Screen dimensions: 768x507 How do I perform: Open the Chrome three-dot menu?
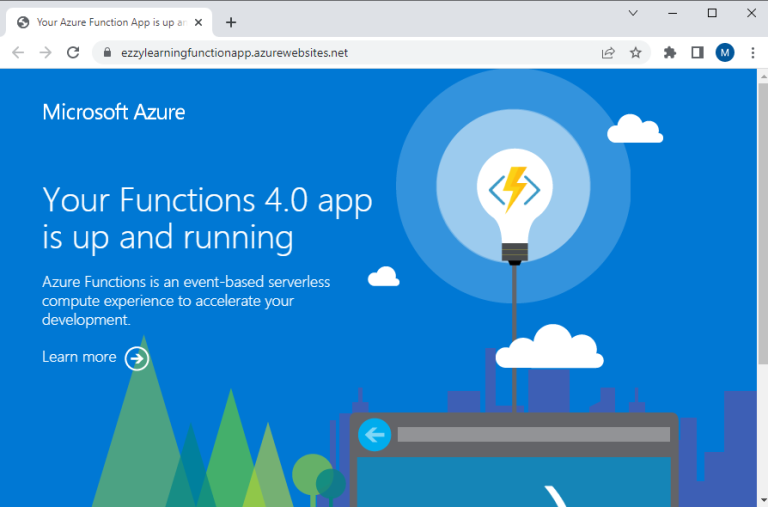[x=752, y=53]
